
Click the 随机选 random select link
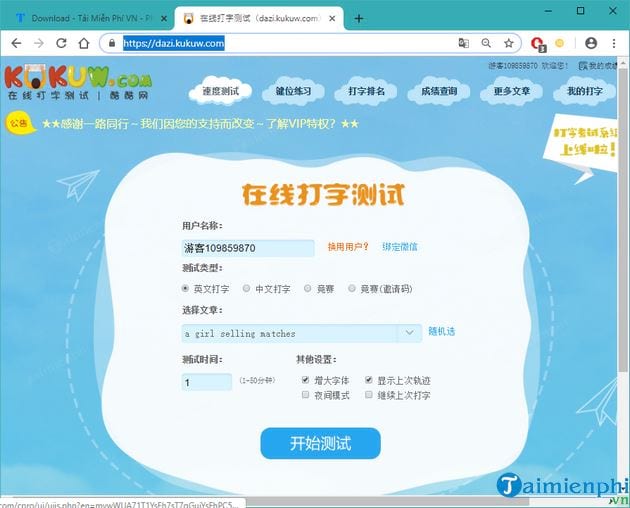441,332
